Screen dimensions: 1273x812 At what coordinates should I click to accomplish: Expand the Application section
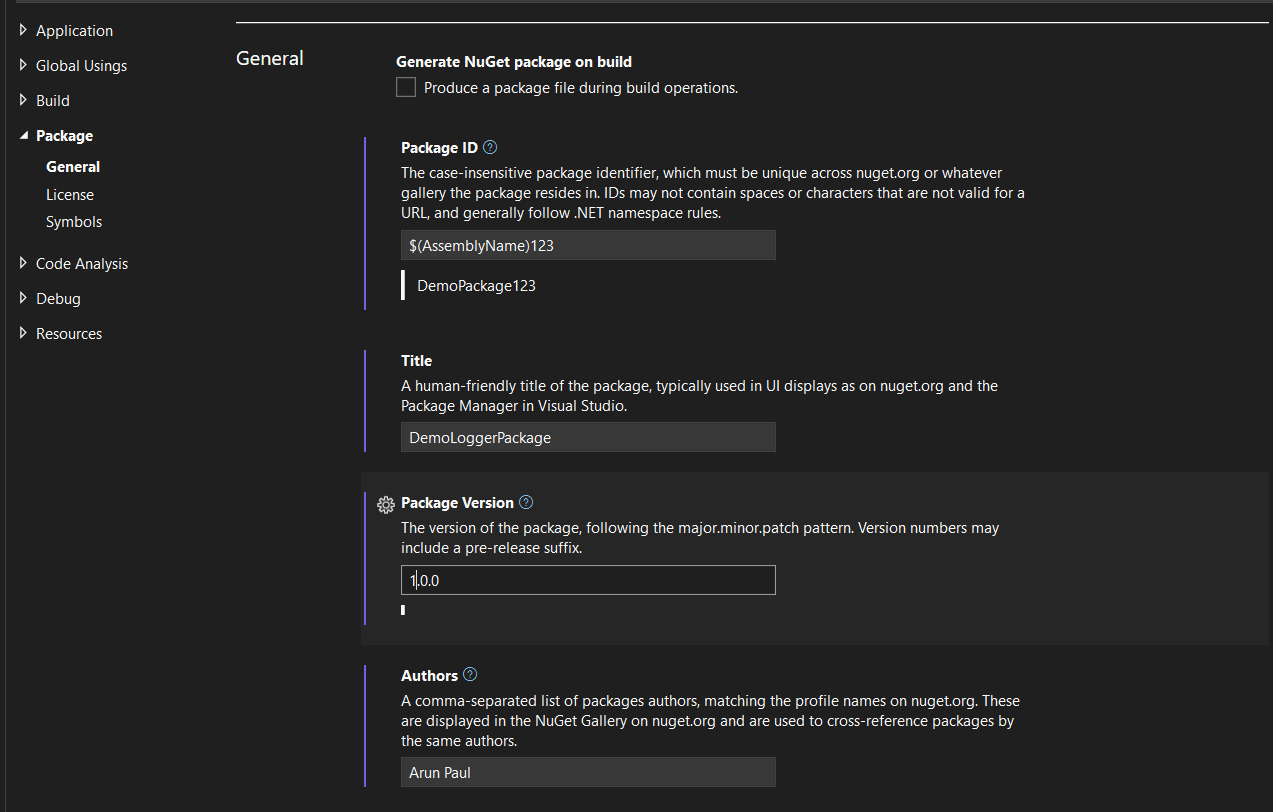coord(24,31)
